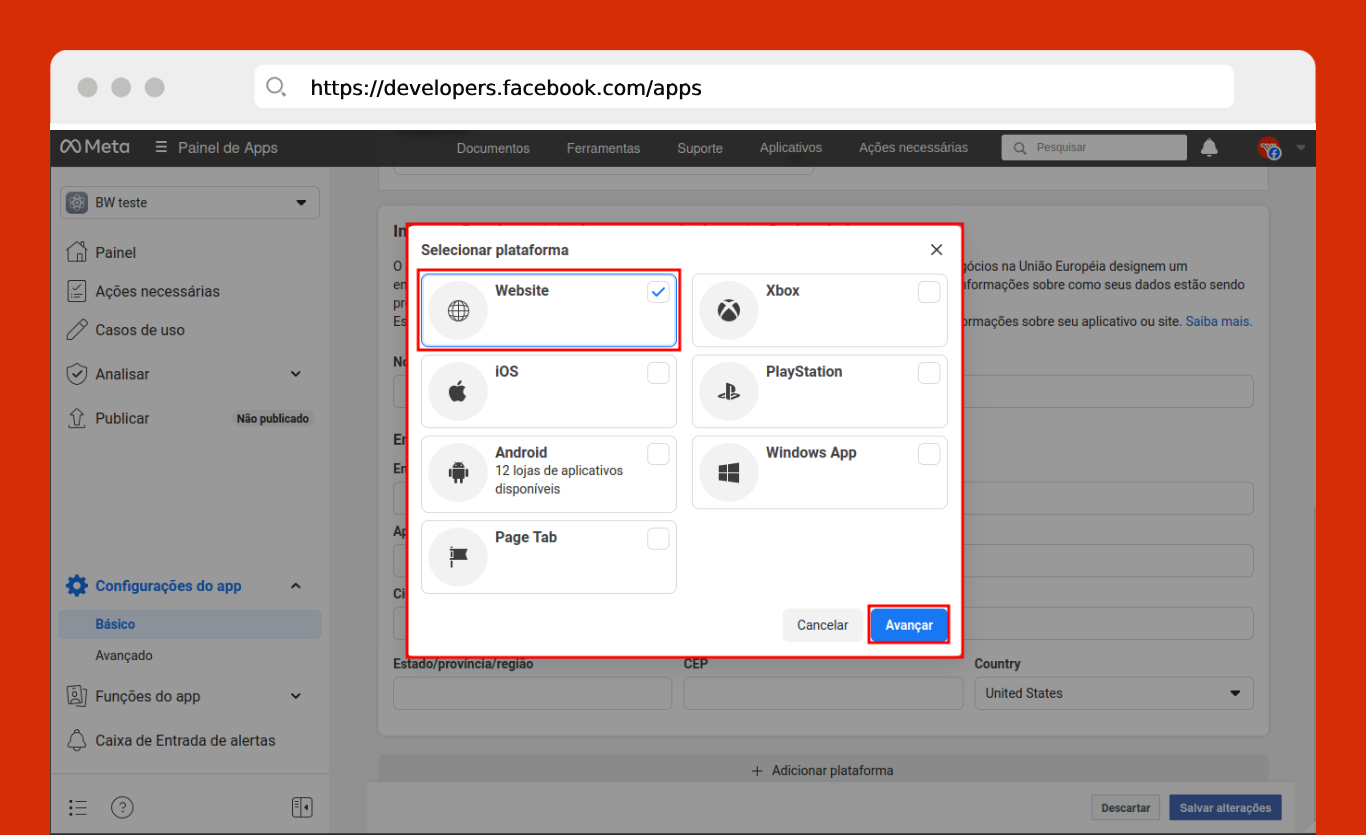1366x835 pixels.
Task: Check the PlayStation platform checkbox
Action: coord(929,373)
